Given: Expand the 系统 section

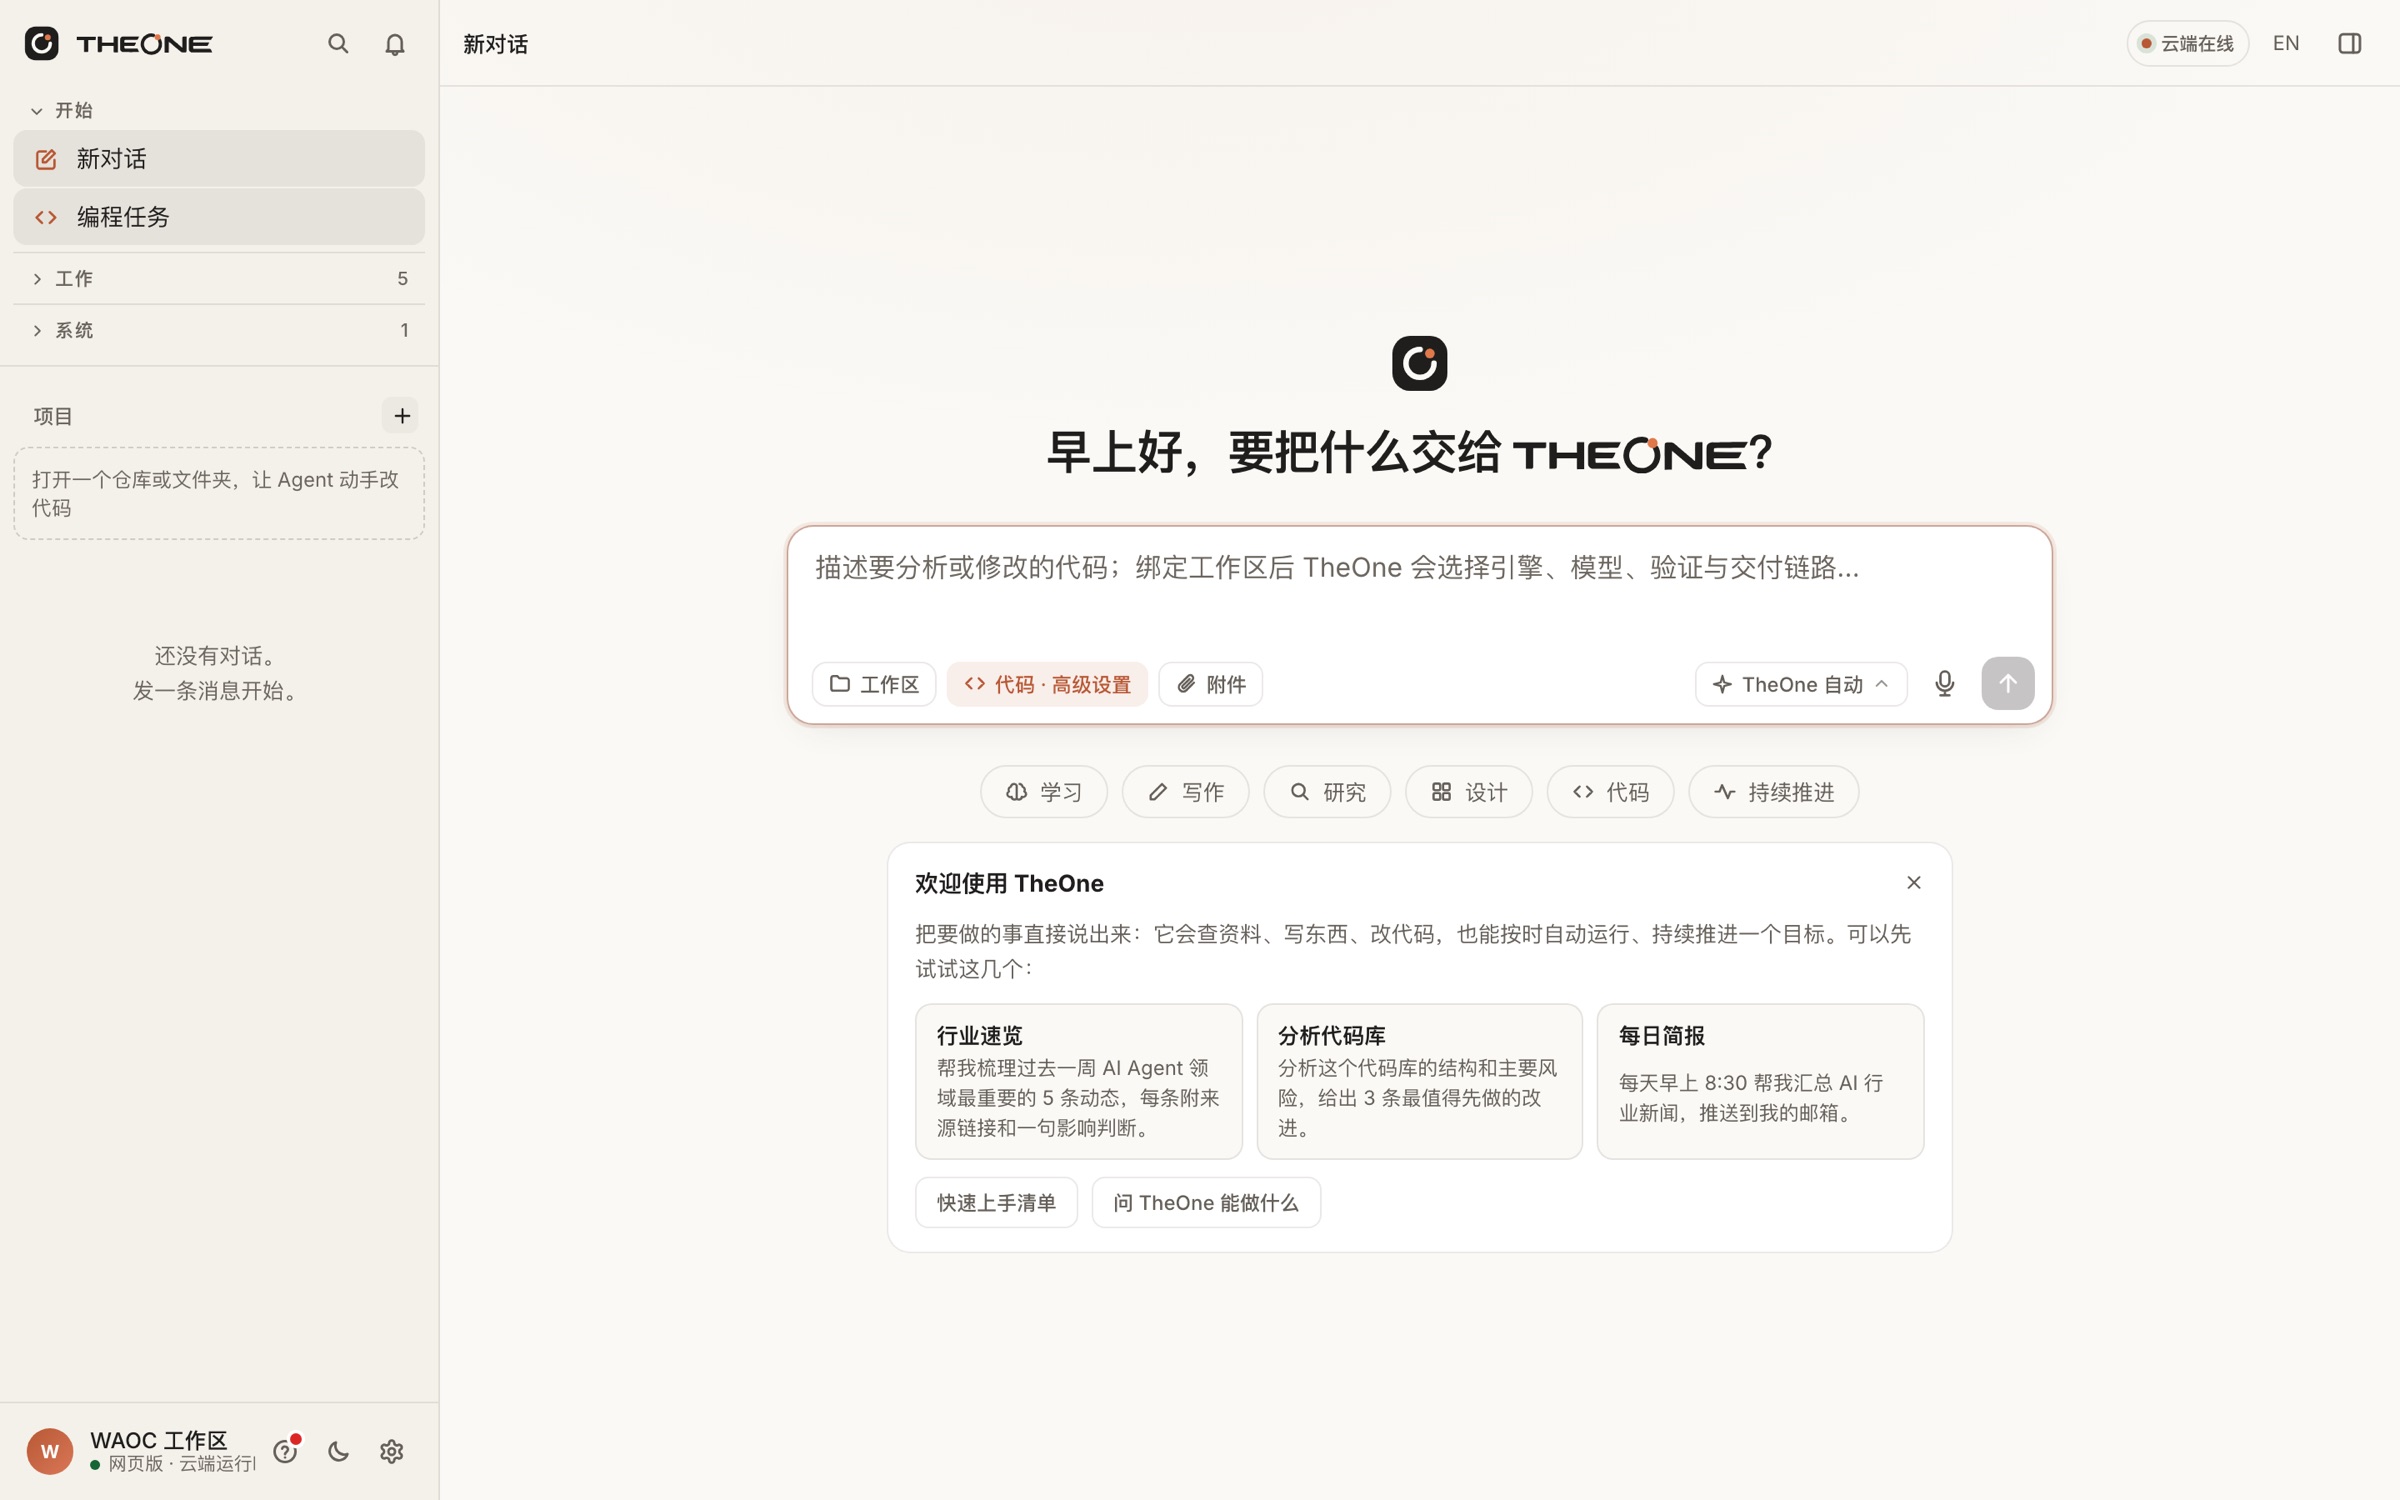Looking at the screenshot, I should 219,330.
